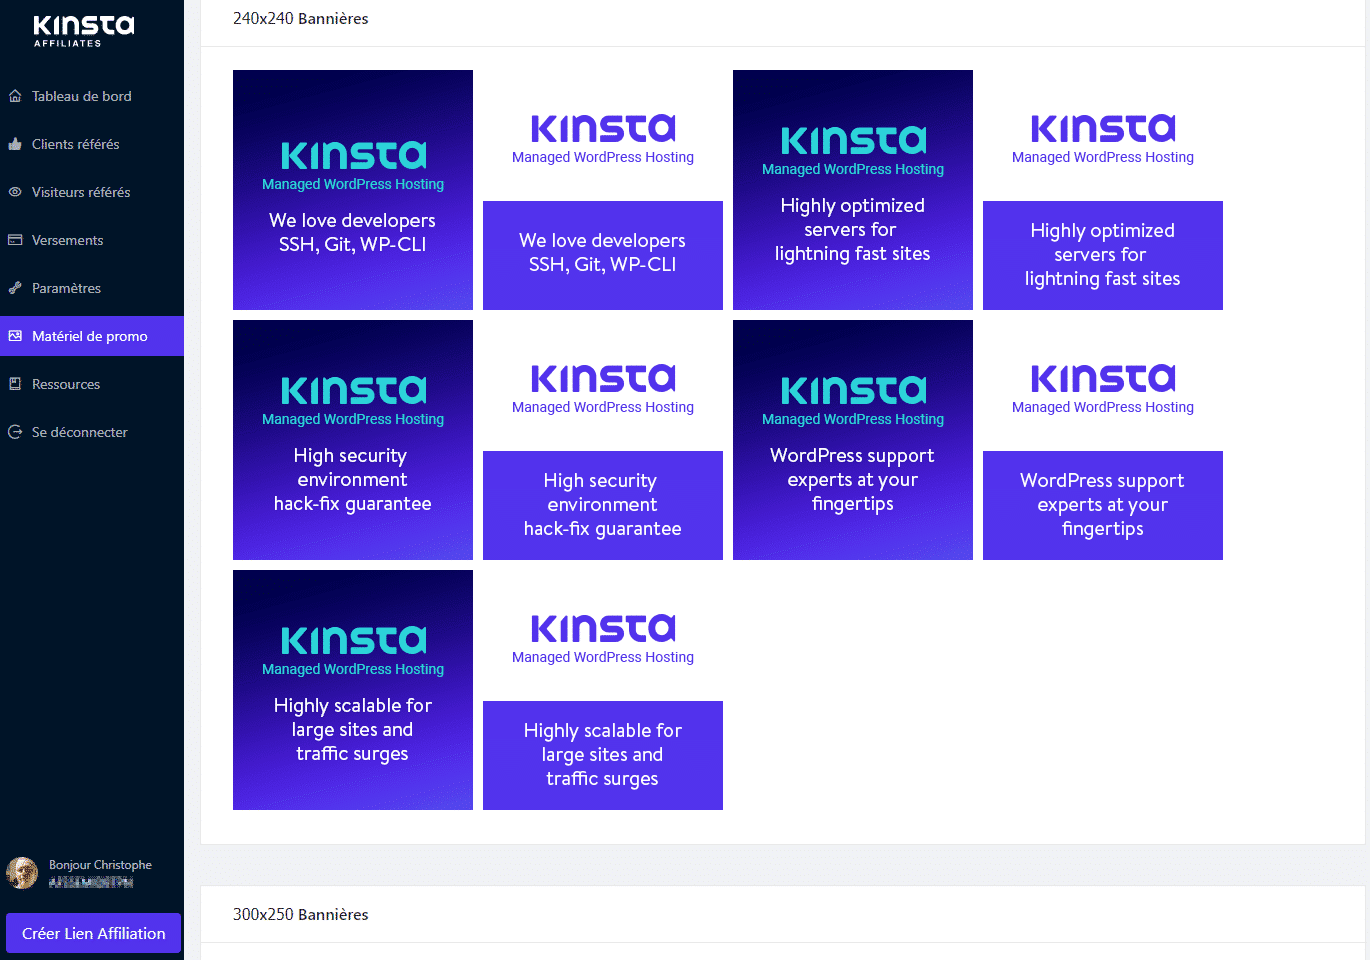Click the Paramètres wrench icon
The width and height of the screenshot is (1370, 960).
tap(14, 288)
